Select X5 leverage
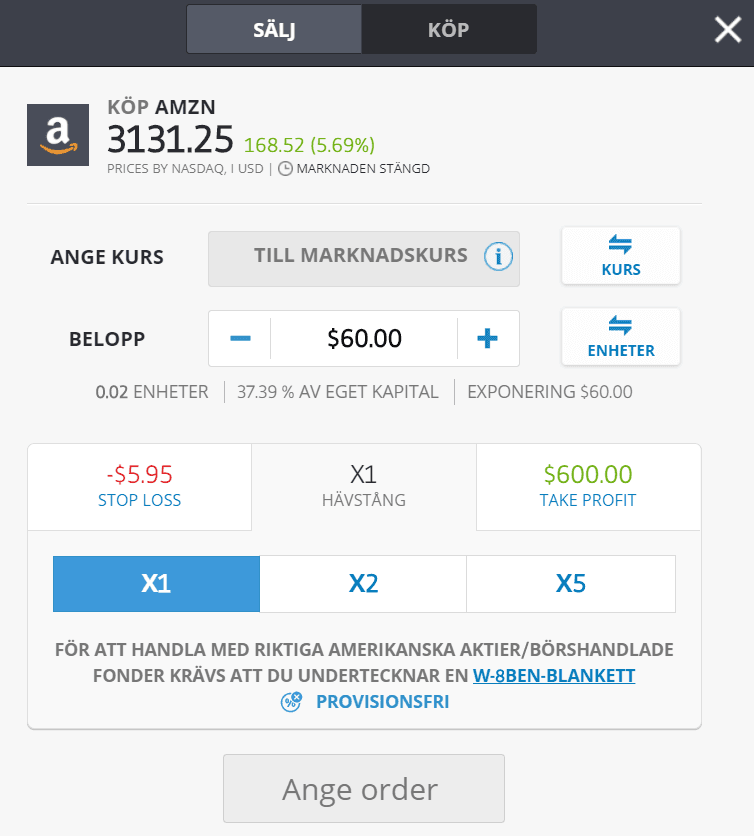The height and width of the screenshot is (836, 754). pos(570,584)
